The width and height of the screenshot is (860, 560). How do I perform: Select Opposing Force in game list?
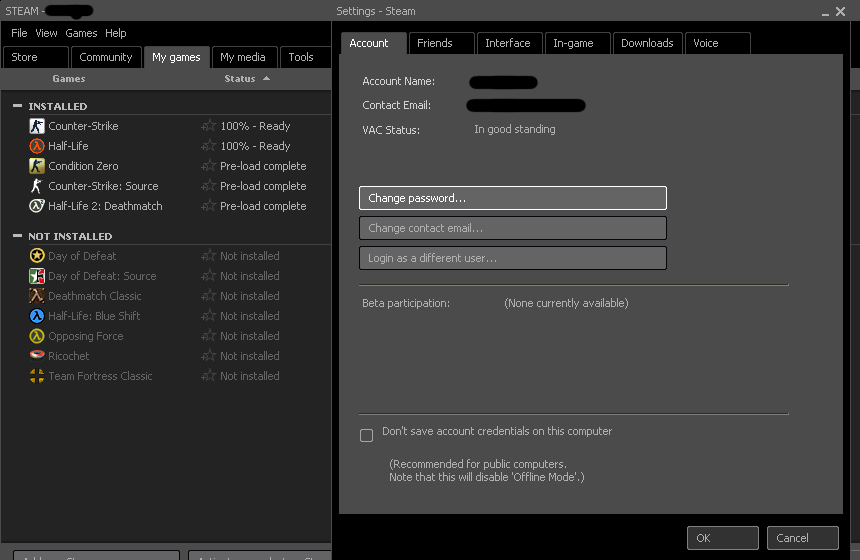pyautogui.click(x=86, y=336)
